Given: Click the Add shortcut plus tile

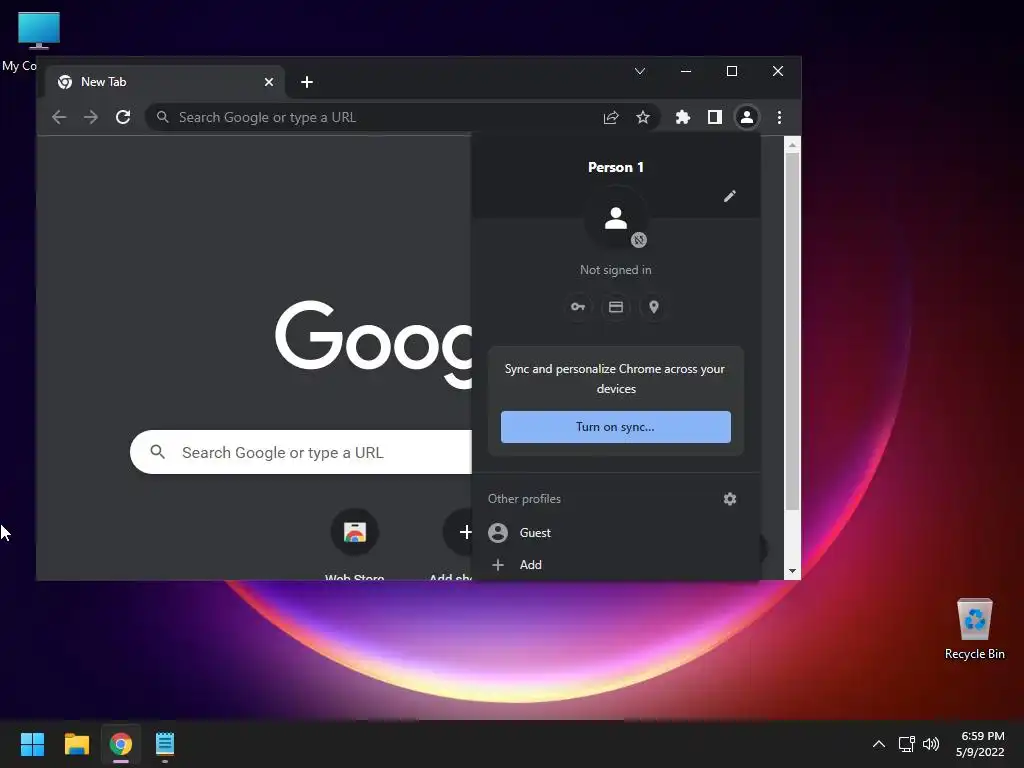Looking at the screenshot, I should pyautogui.click(x=457, y=543).
